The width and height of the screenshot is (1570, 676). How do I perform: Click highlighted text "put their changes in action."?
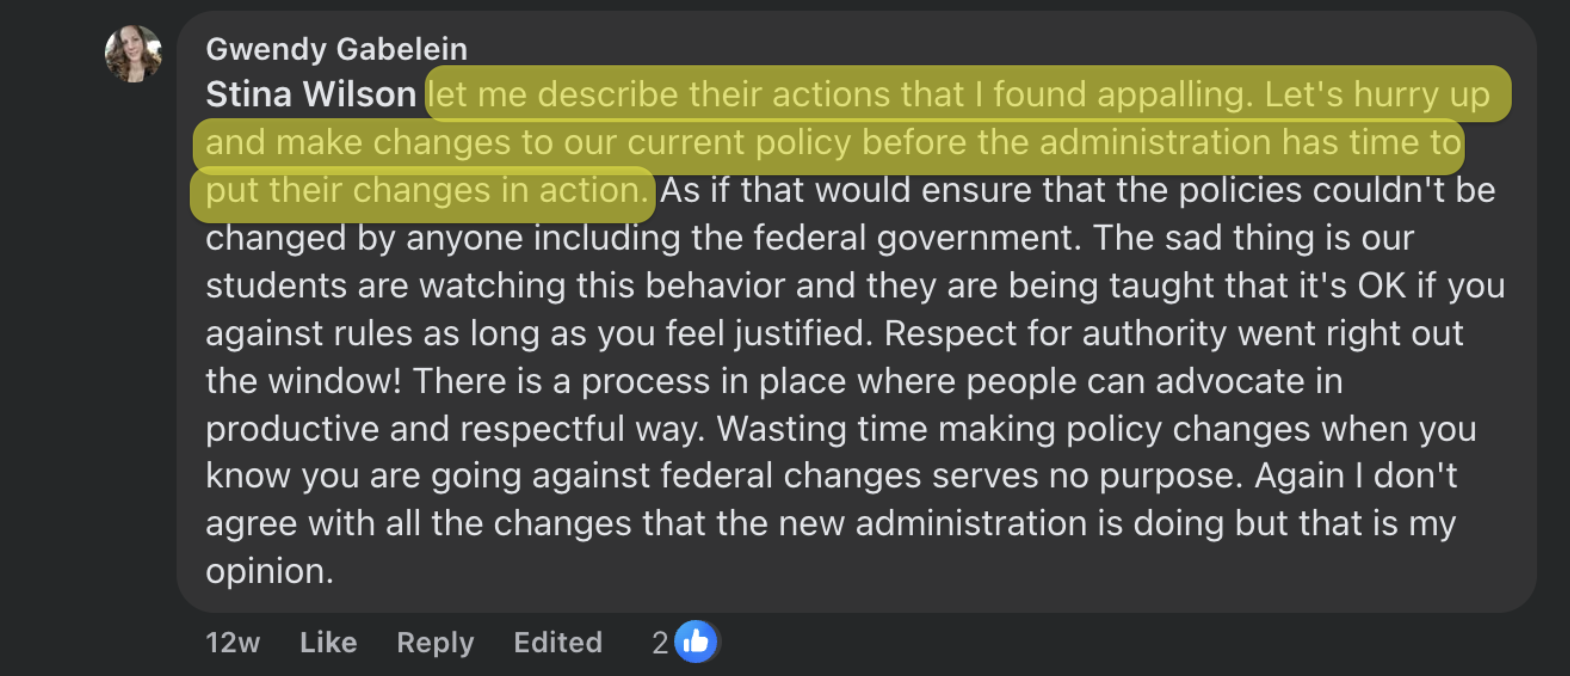tap(427, 190)
